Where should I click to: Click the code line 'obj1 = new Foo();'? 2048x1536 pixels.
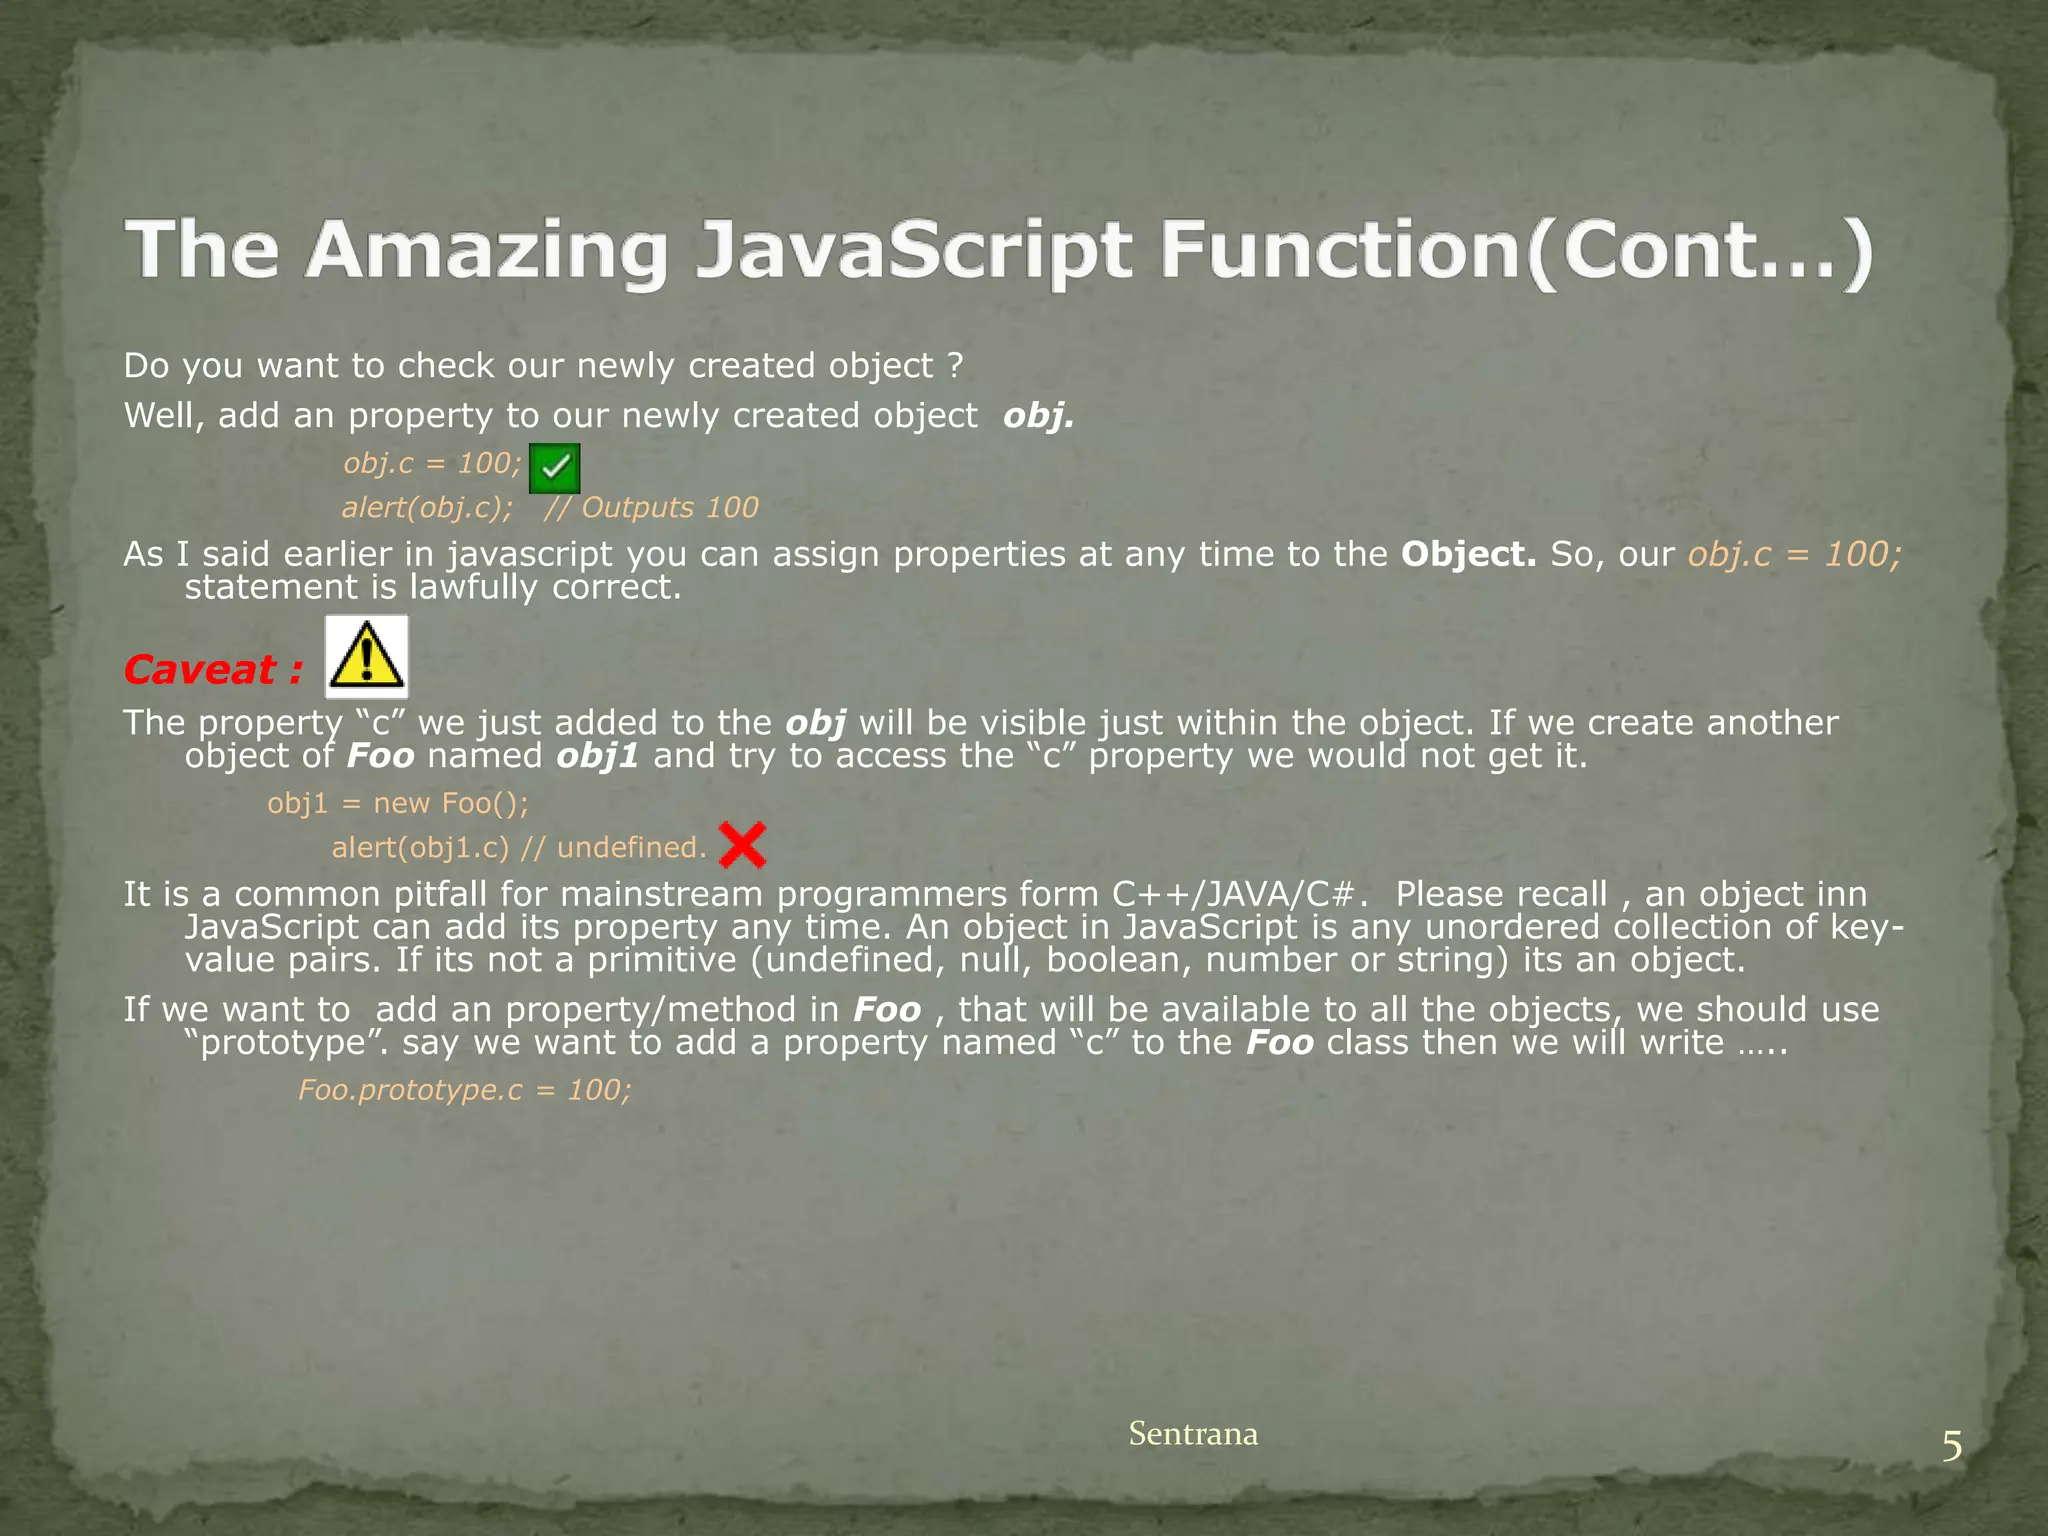pyautogui.click(x=398, y=803)
